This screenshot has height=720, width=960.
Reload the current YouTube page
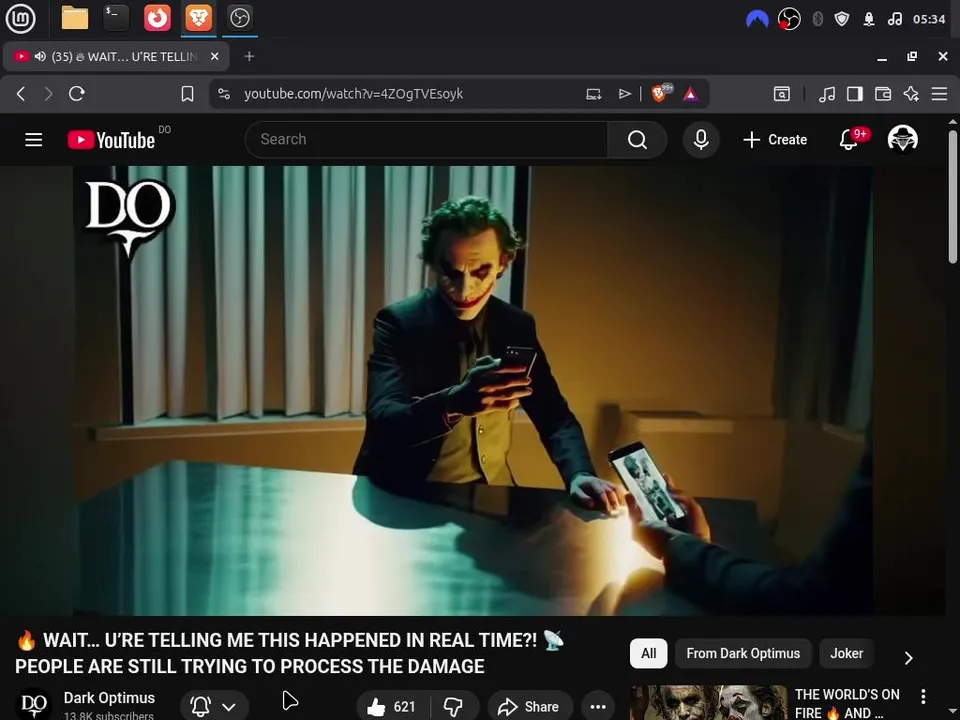77,94
